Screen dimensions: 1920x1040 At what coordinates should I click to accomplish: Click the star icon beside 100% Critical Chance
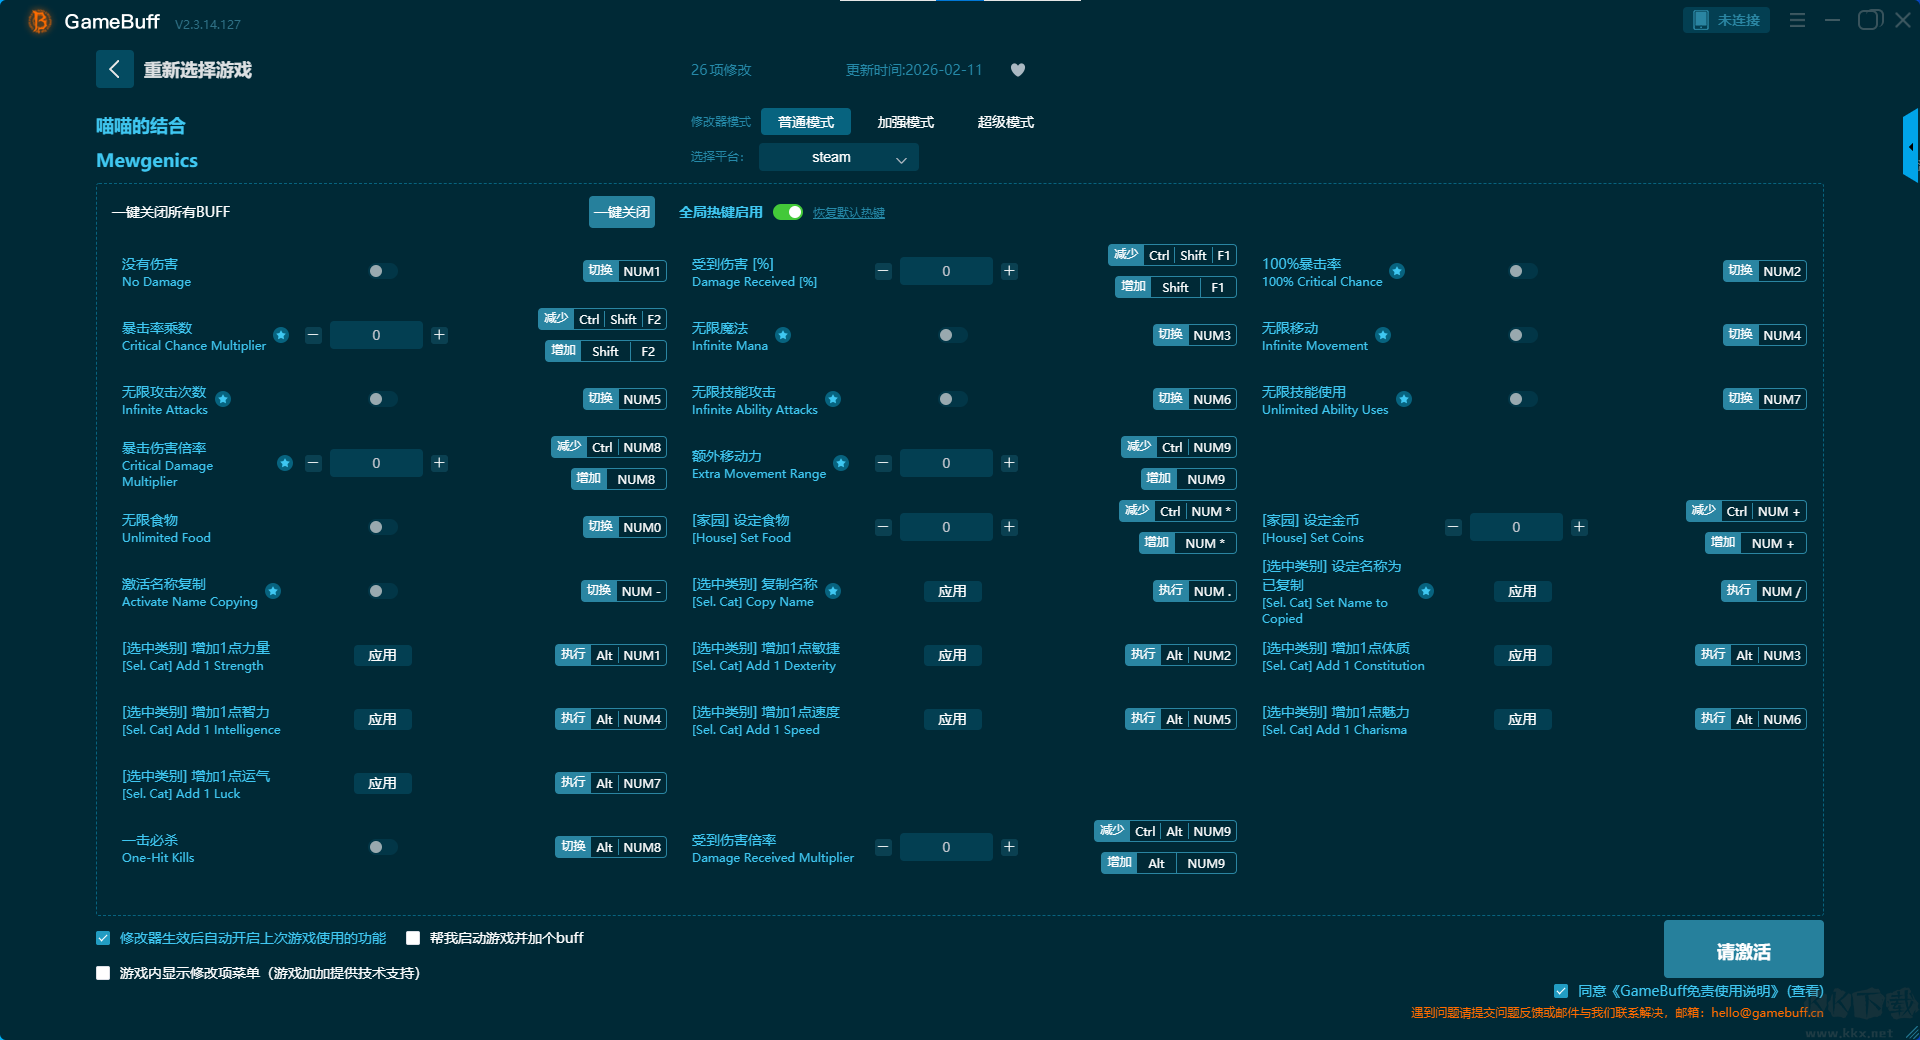point(1397,271)
